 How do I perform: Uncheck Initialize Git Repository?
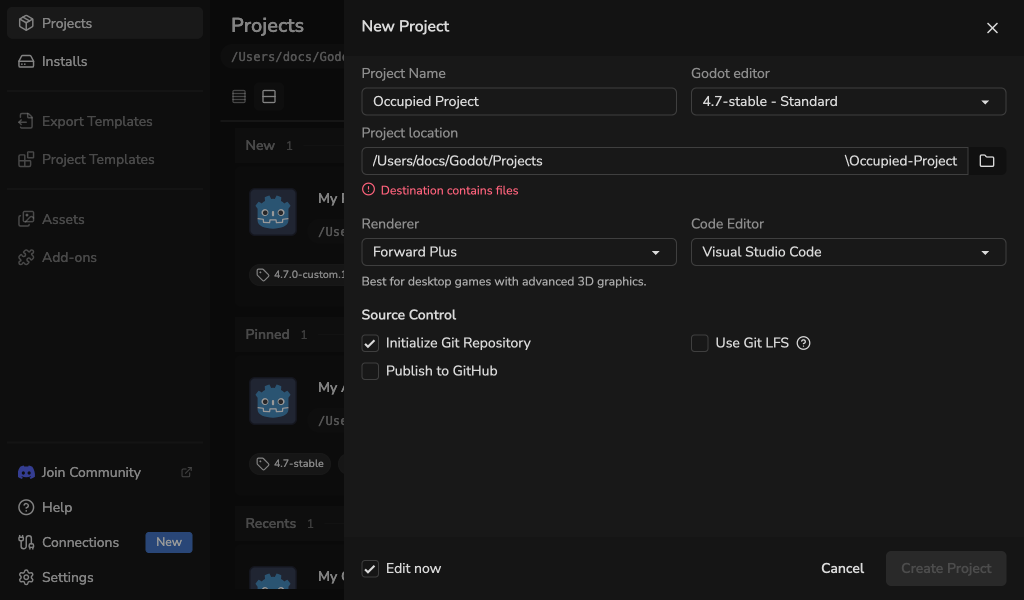(x=370, y=343)
